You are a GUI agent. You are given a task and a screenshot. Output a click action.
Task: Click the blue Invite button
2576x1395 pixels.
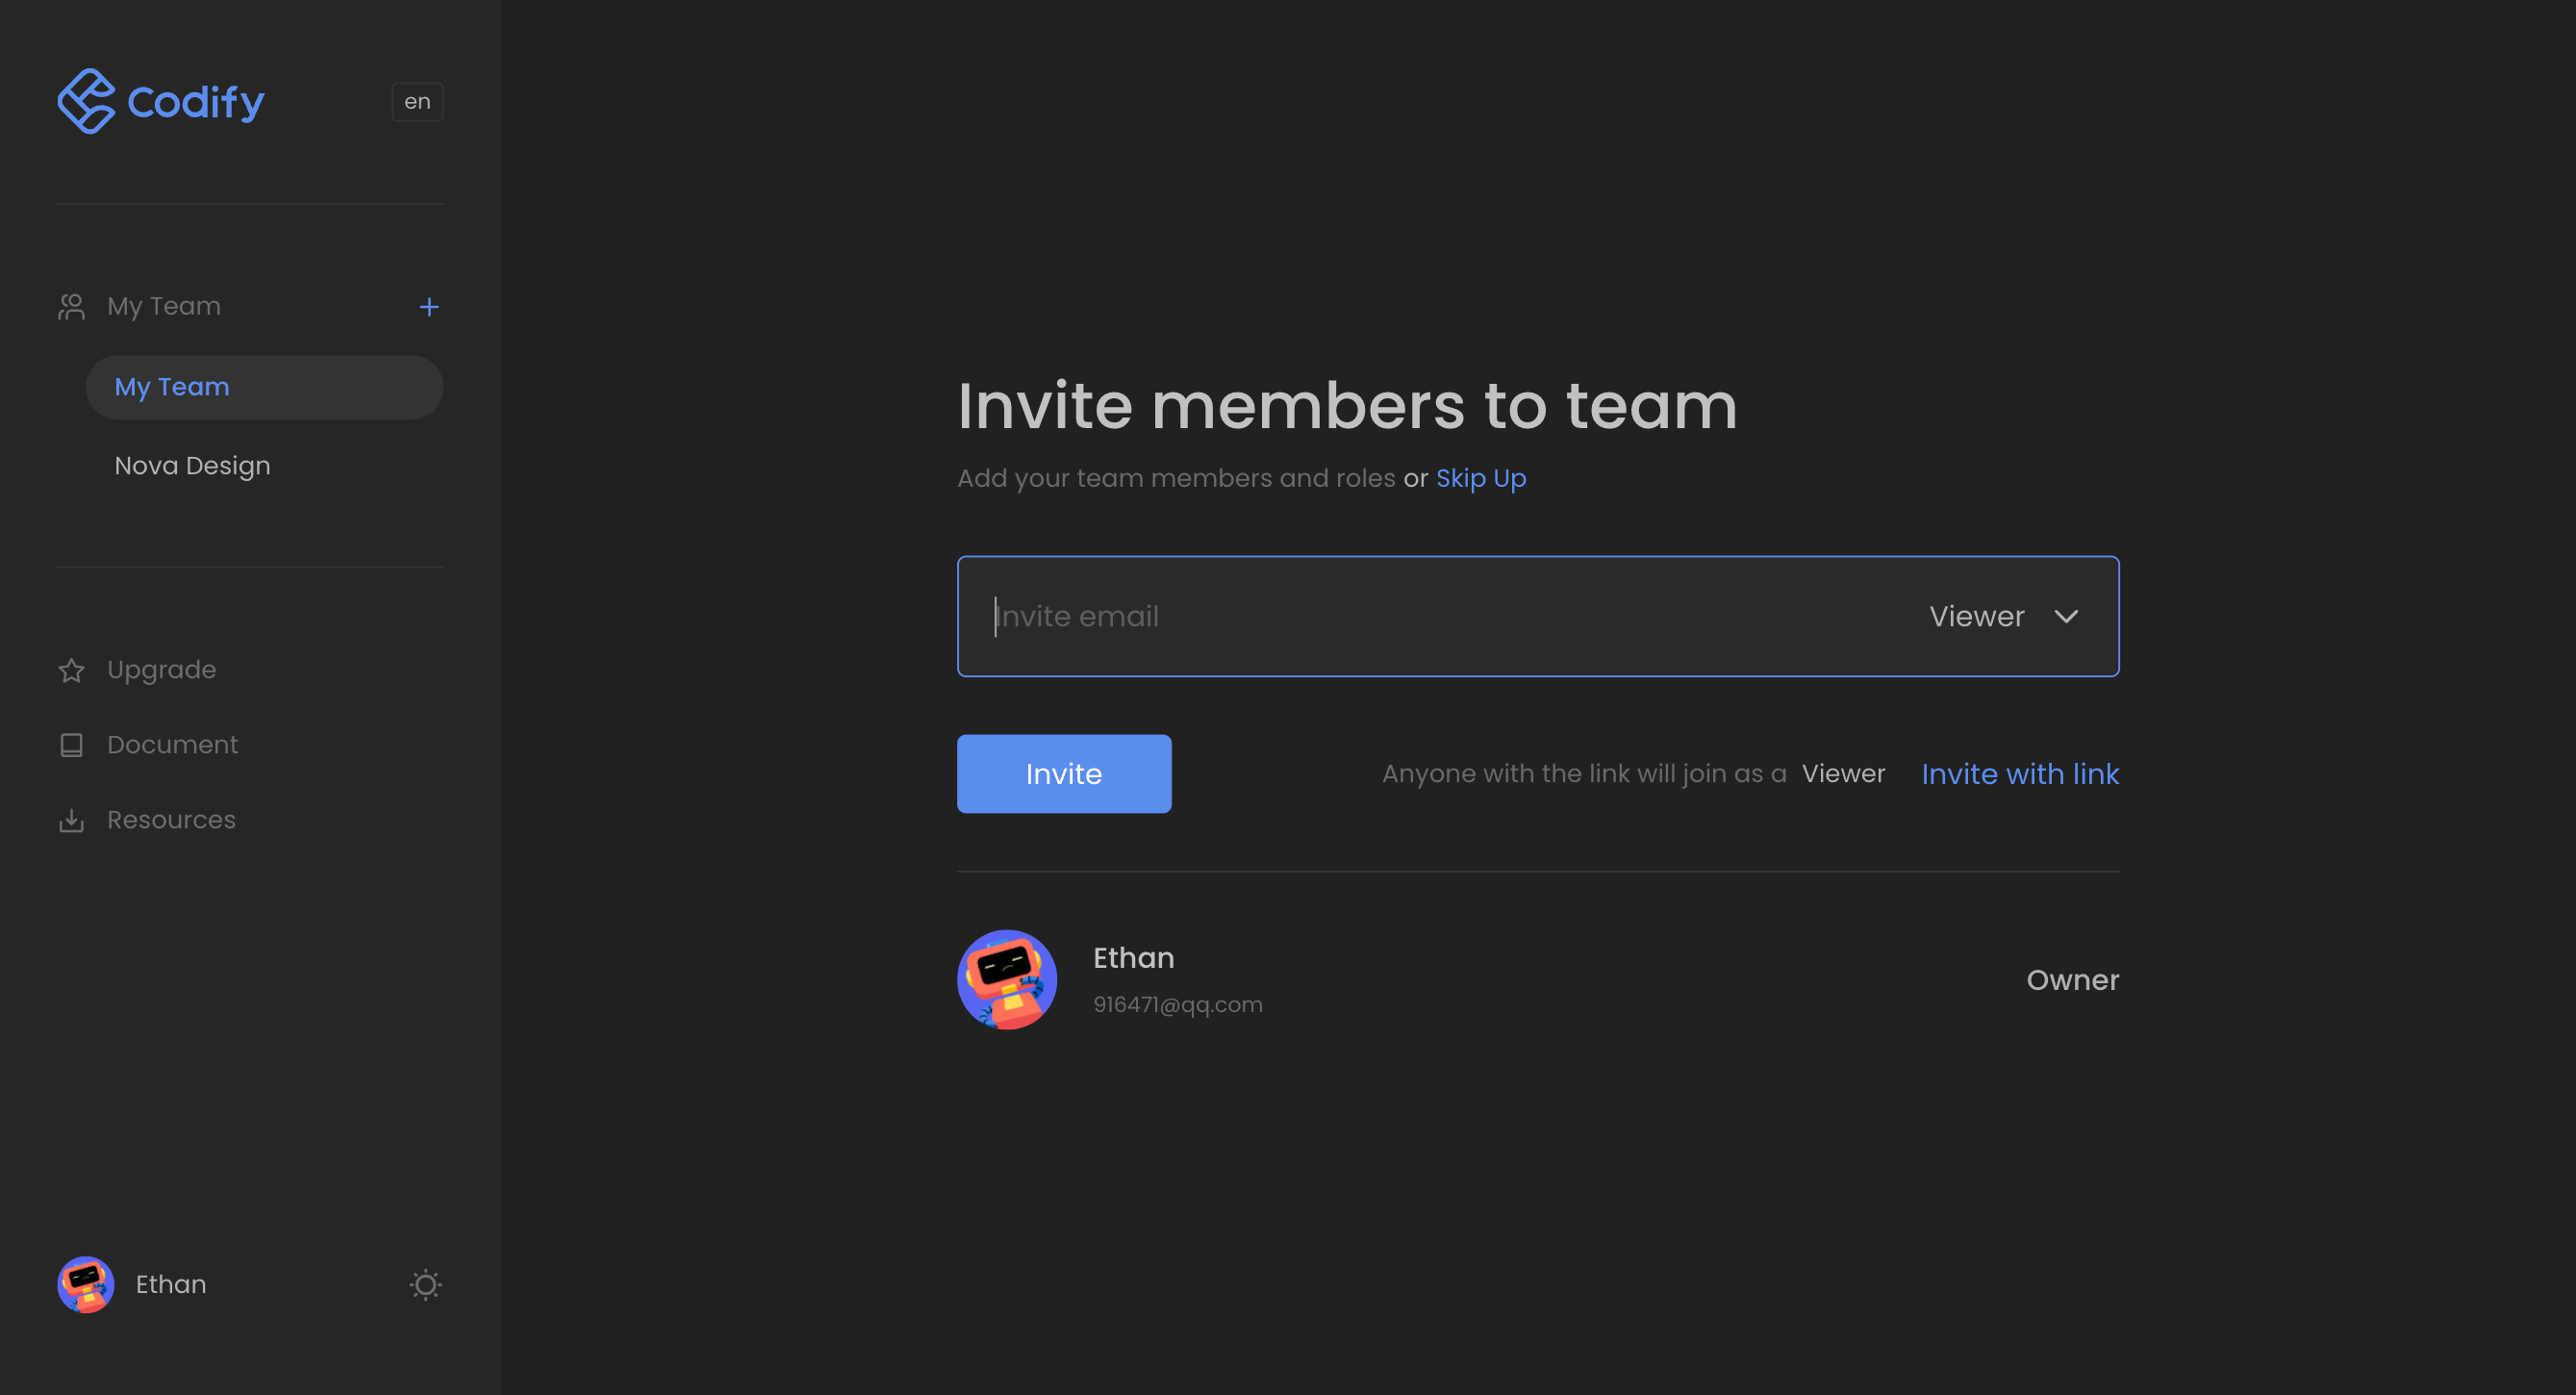tap(1064, 774)
